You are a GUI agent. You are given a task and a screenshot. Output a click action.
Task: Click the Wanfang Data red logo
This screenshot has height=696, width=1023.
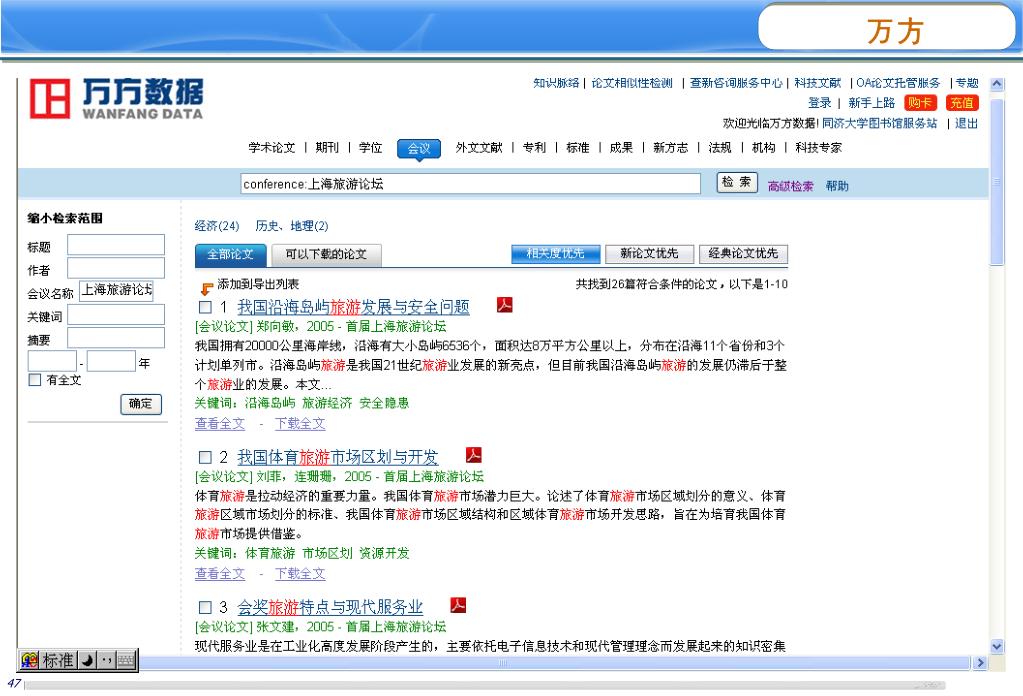tap(50, 99)
